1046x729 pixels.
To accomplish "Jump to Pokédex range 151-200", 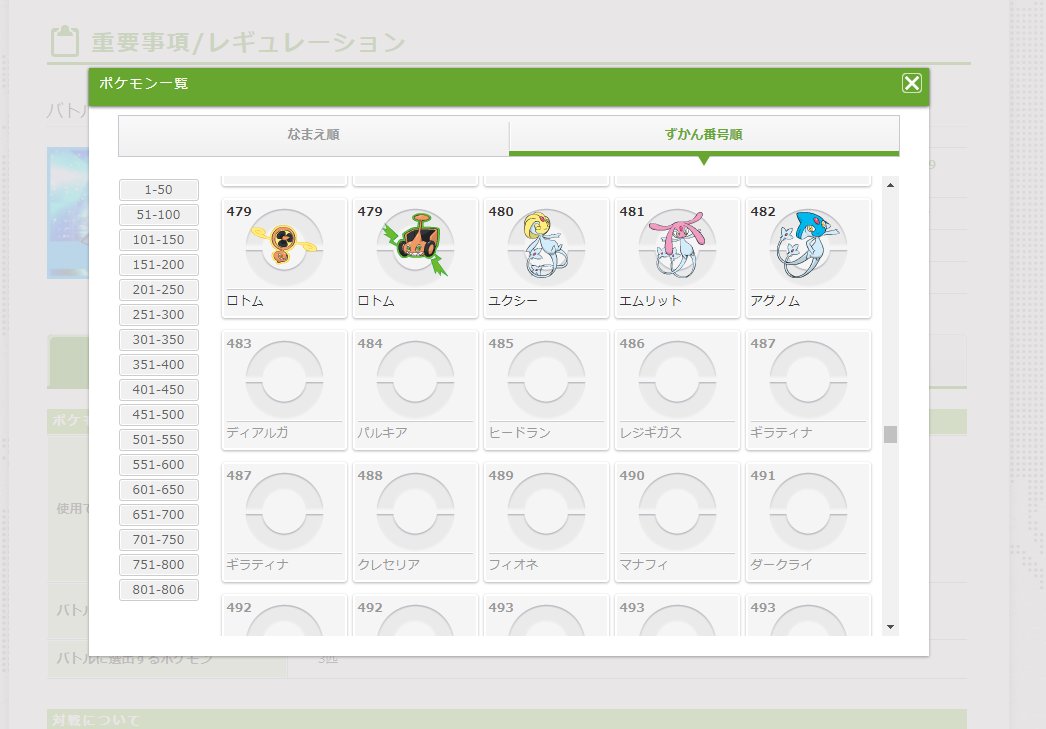I will [159, 265].
